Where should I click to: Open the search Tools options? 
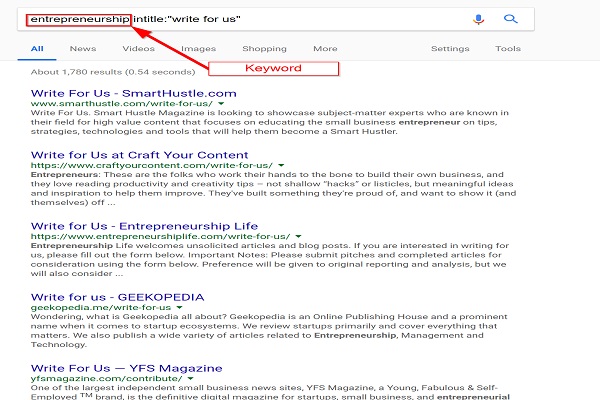click(508, 49)
